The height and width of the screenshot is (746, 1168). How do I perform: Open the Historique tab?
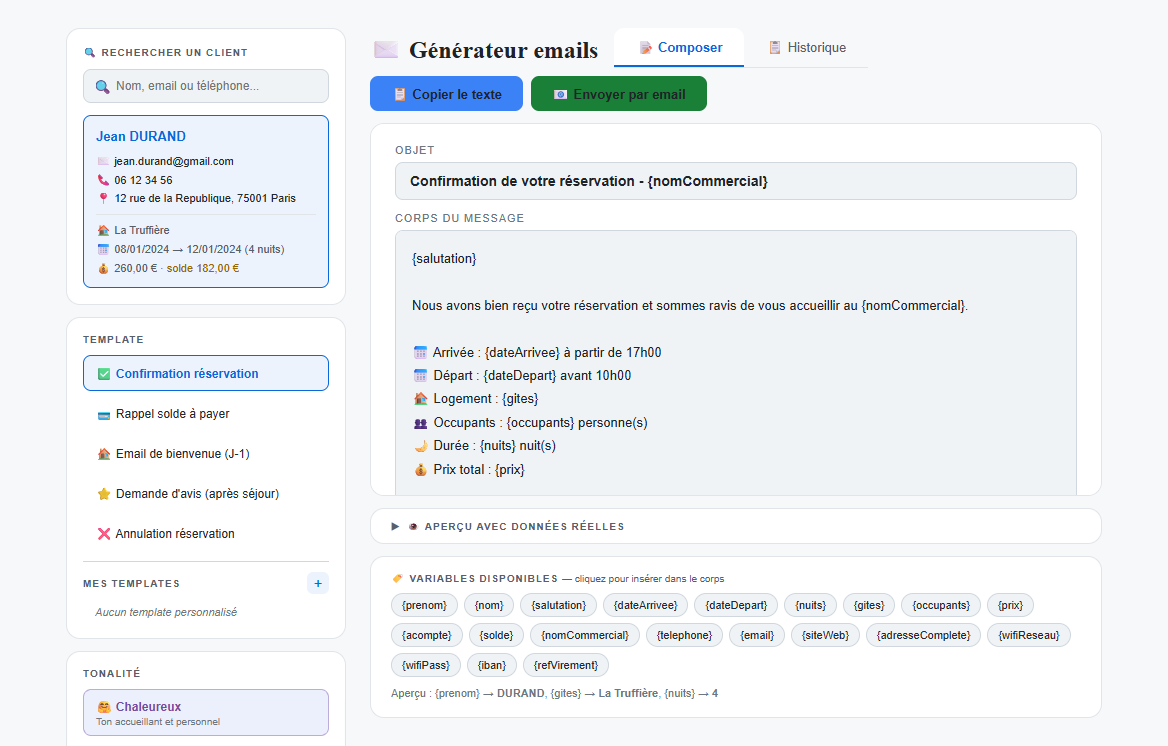coord(806,48)
